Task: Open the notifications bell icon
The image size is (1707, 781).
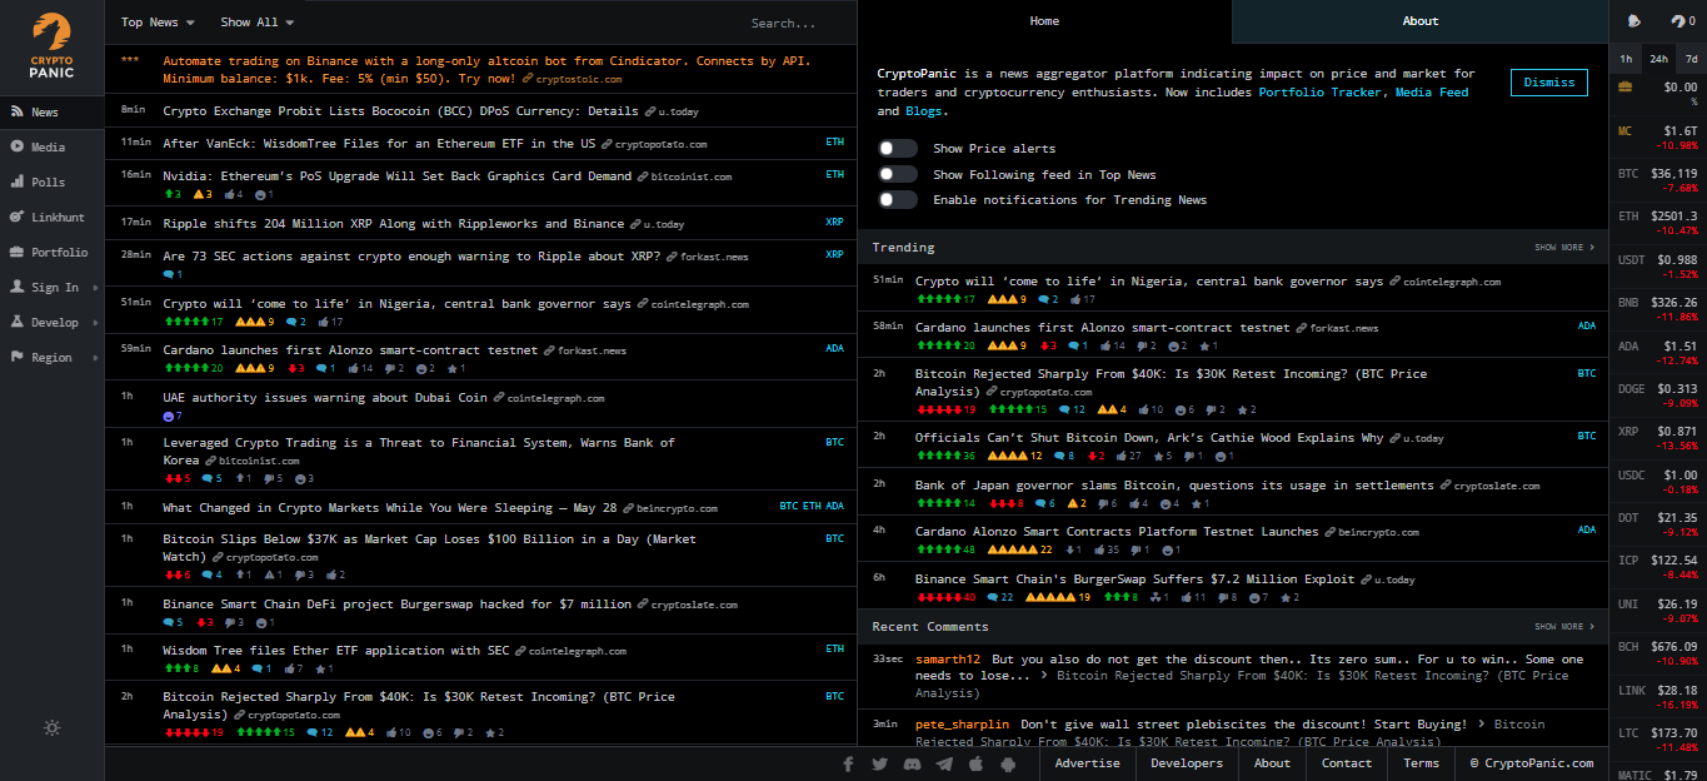Action: pyautogui.click(x=1634, y=21)
